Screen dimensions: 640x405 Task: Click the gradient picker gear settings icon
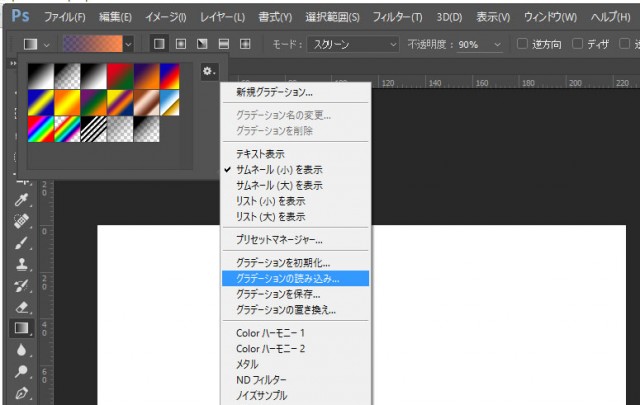click(x=208, y=72)
